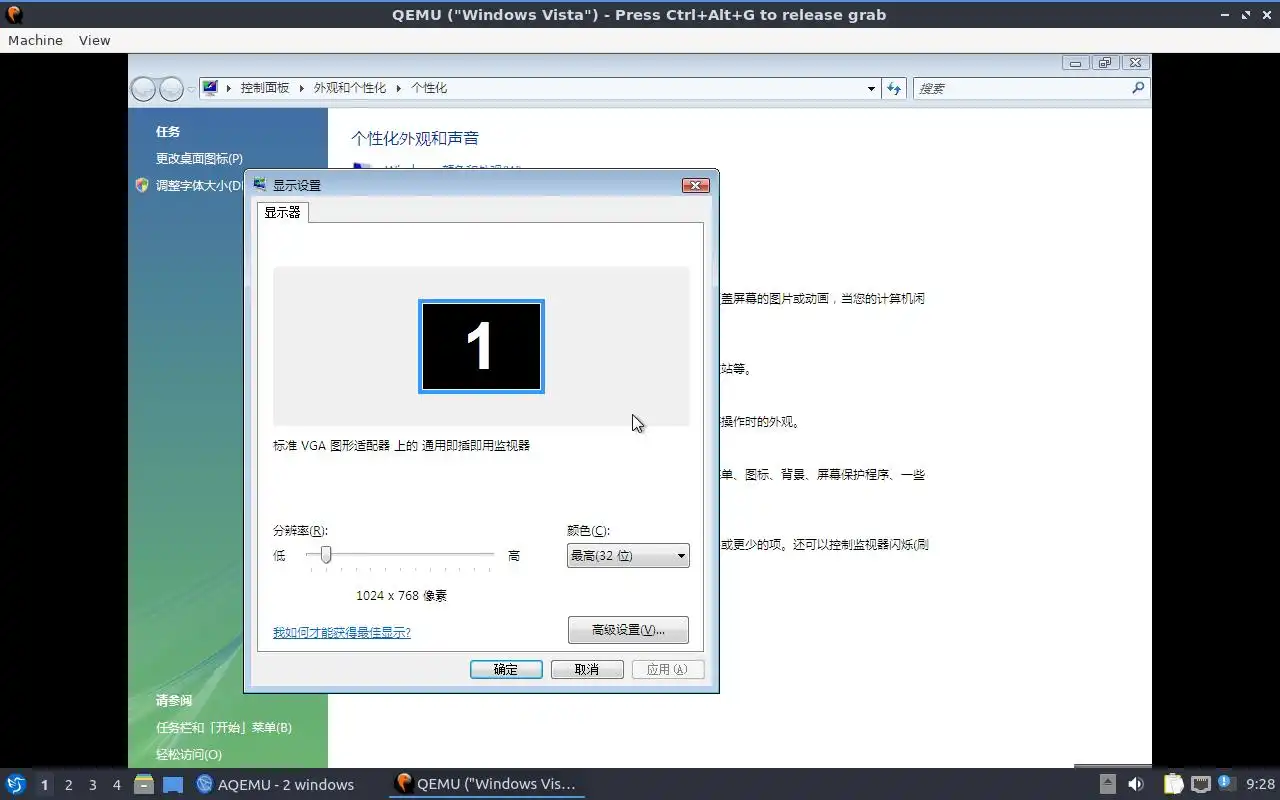Click the host start menu icon
This screenshot has width=1280, height=800.
[15, 784]
